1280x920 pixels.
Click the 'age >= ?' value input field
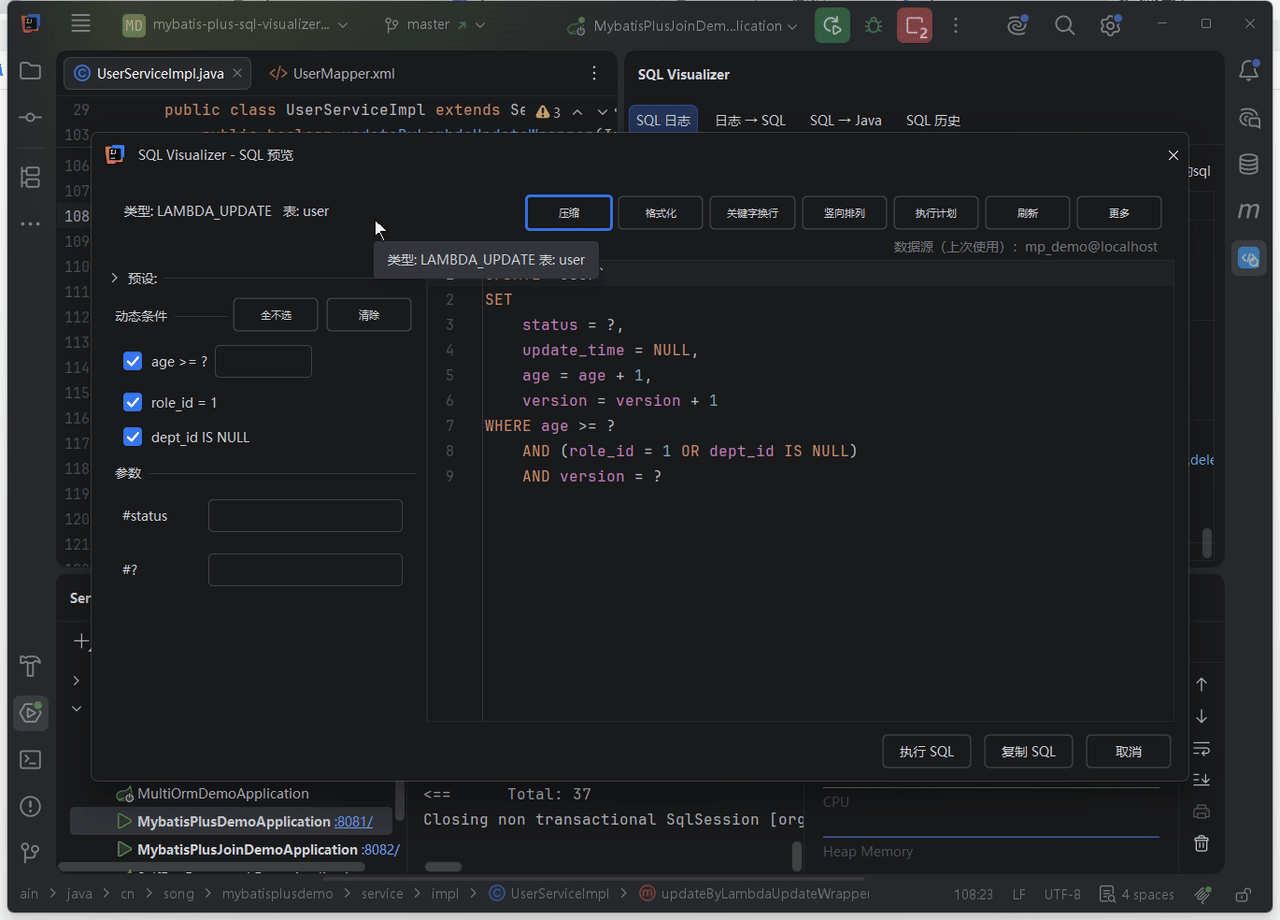[263, 361]
